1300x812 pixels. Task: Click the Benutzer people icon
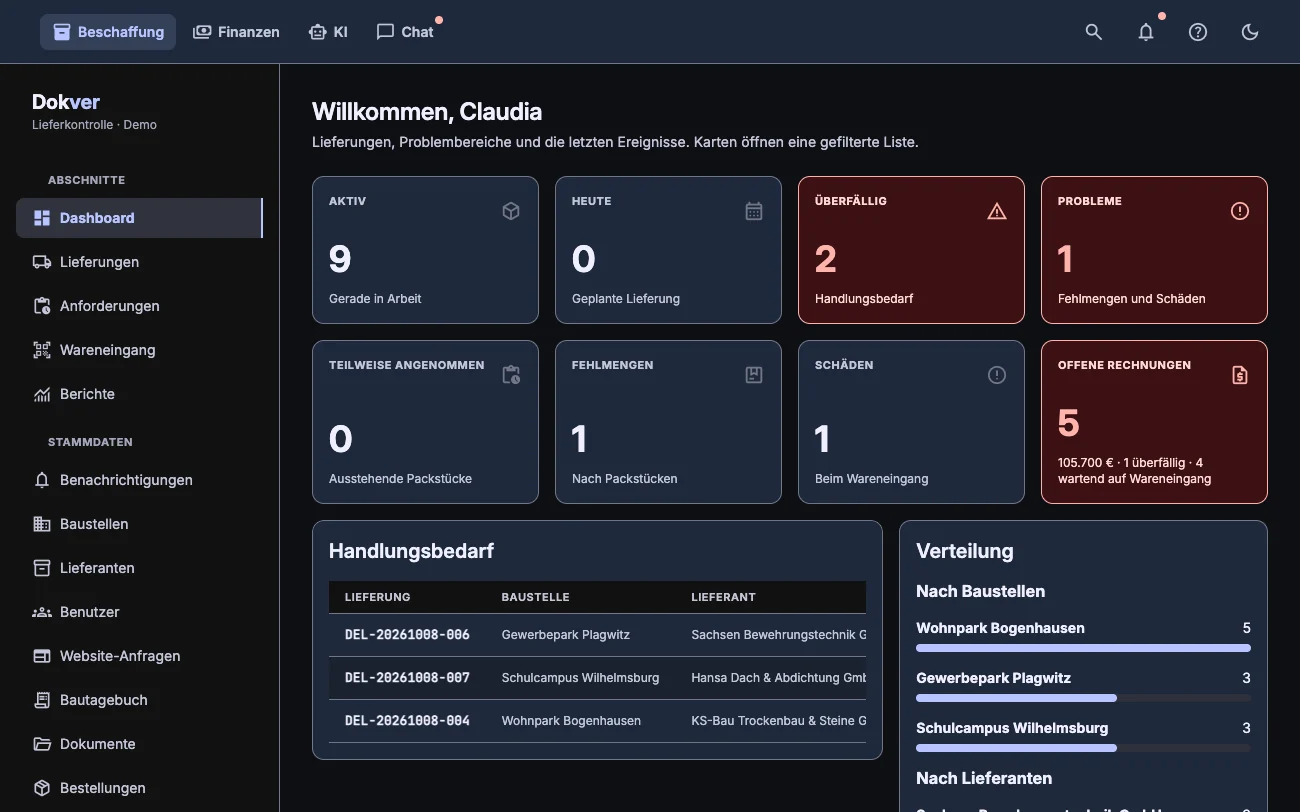[x=42, y=612]
